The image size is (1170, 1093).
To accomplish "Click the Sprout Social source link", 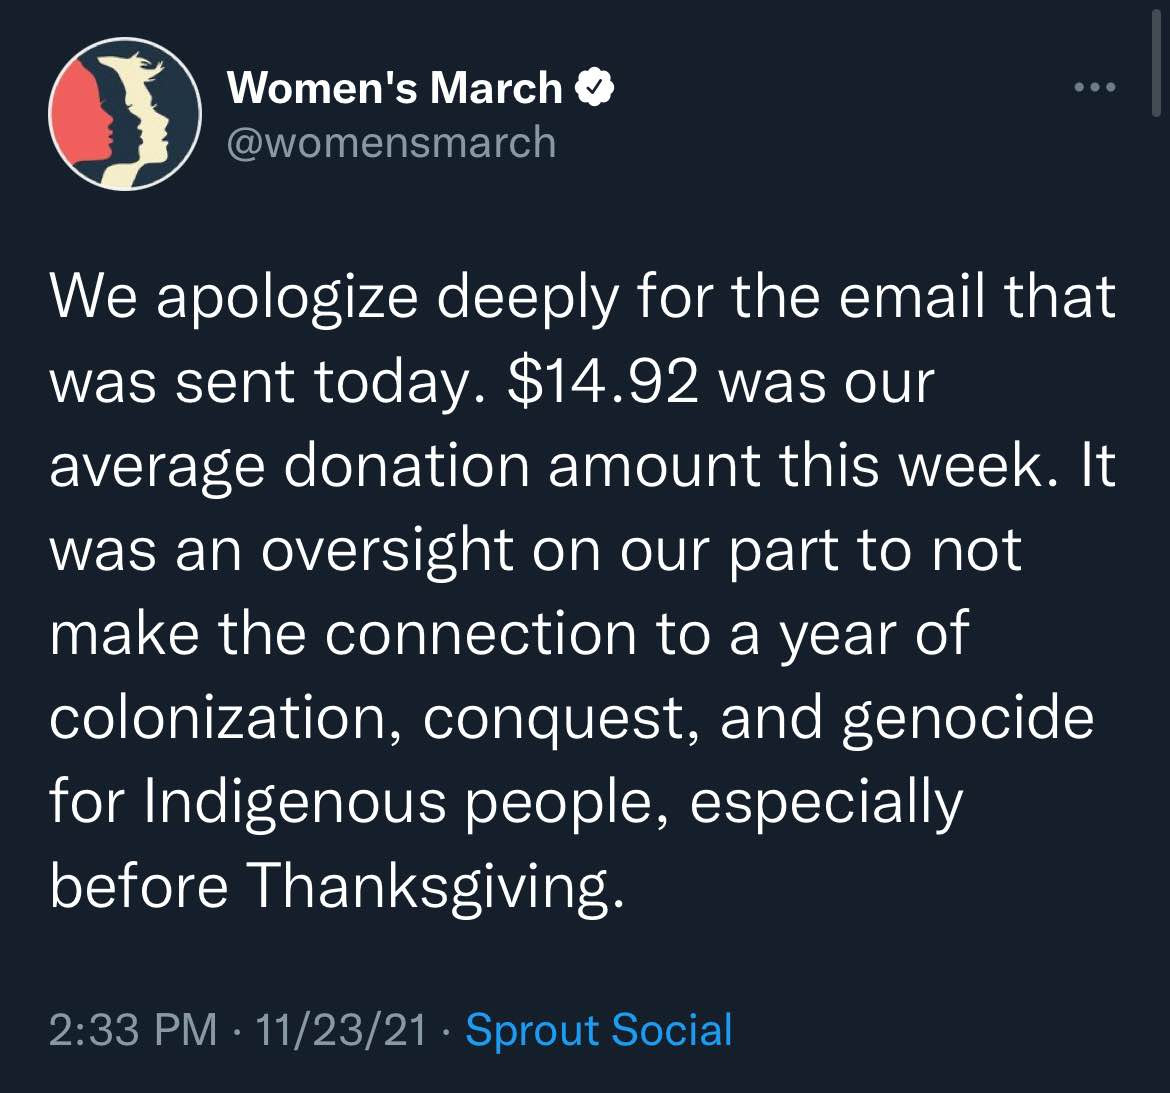I will [598, 1030].
